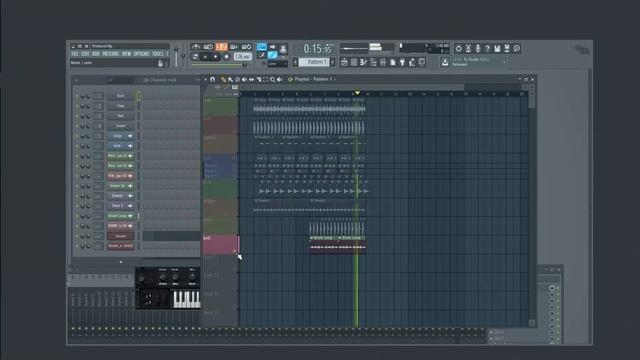Start playback with the play button

205,57
